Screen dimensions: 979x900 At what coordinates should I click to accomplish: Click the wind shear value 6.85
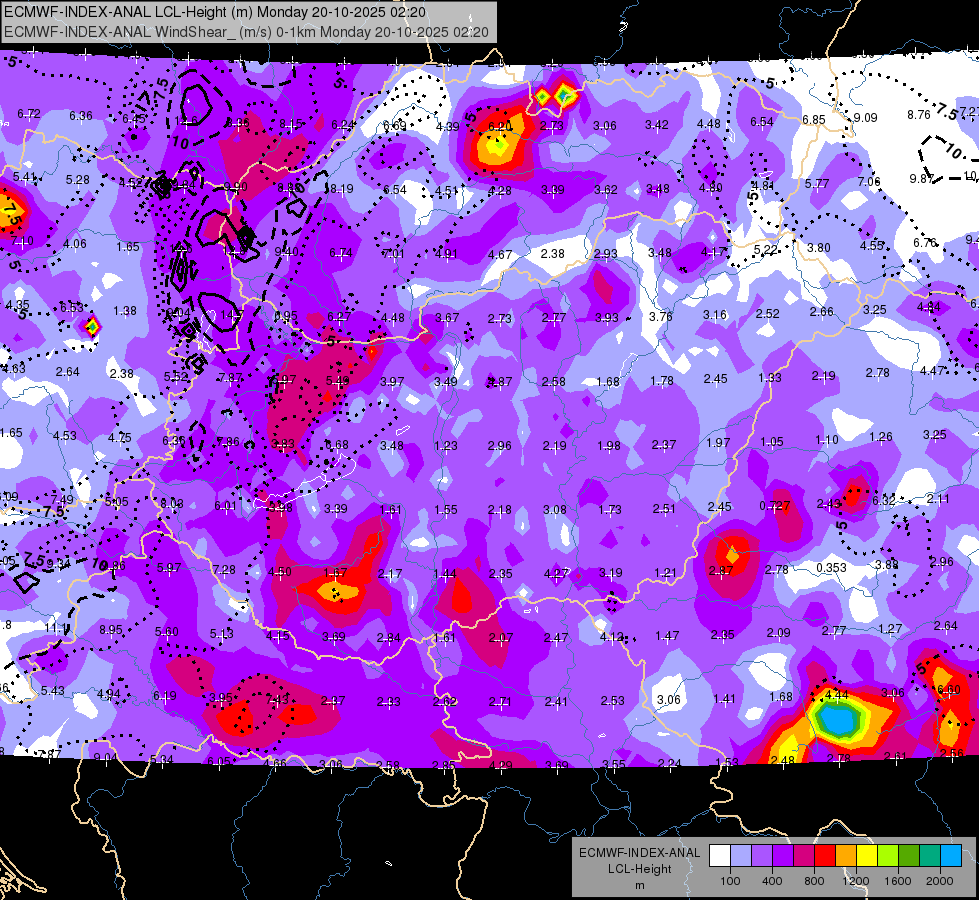tap(814, 119)
